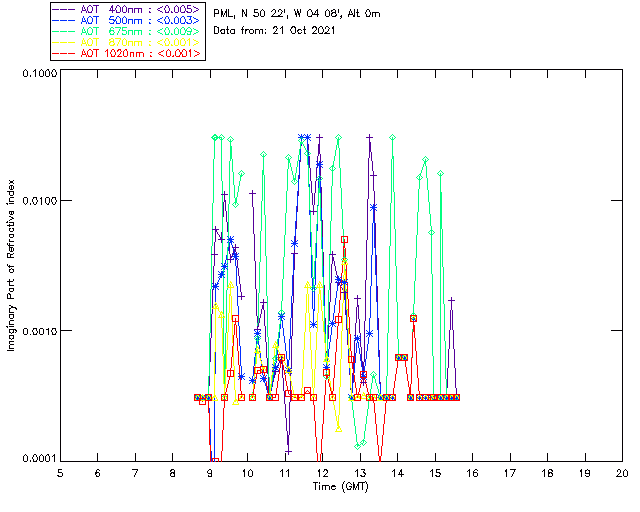Click the x-axis label 7

coord(135,473)
